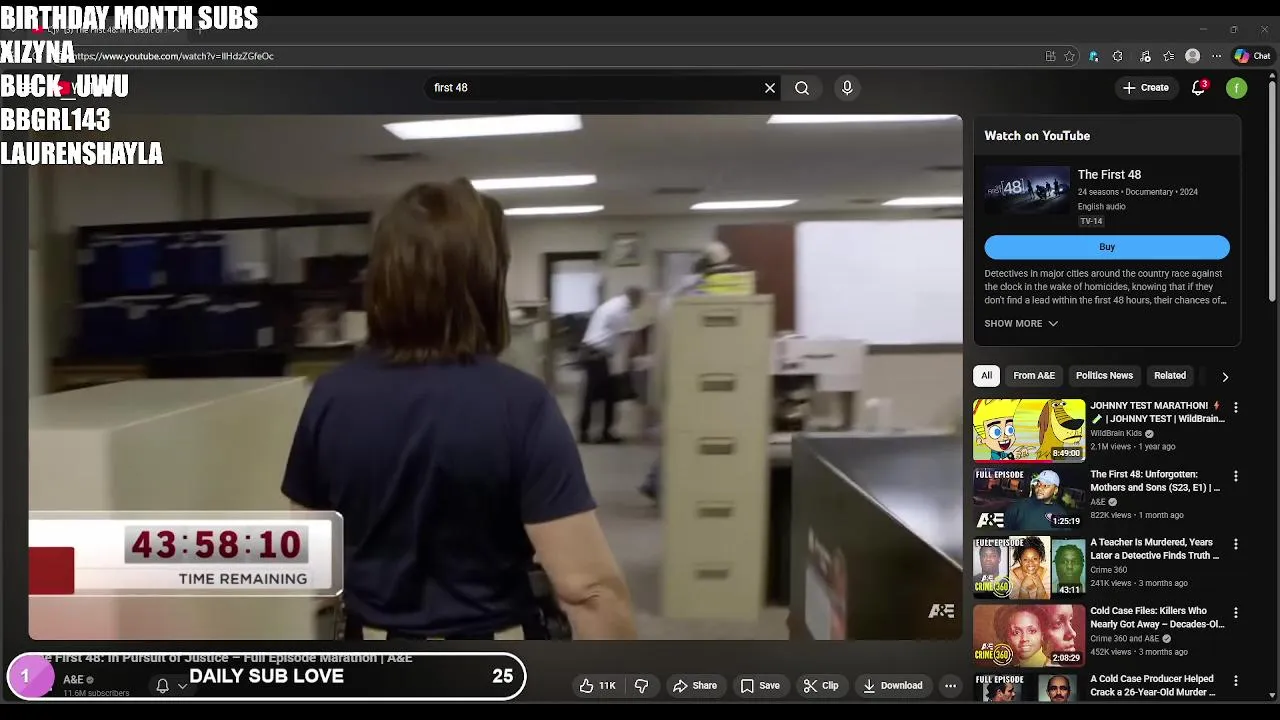Click A Teacher Is Murdered video title
This screenshot has width=1280, height=720.
point(1155,549)
